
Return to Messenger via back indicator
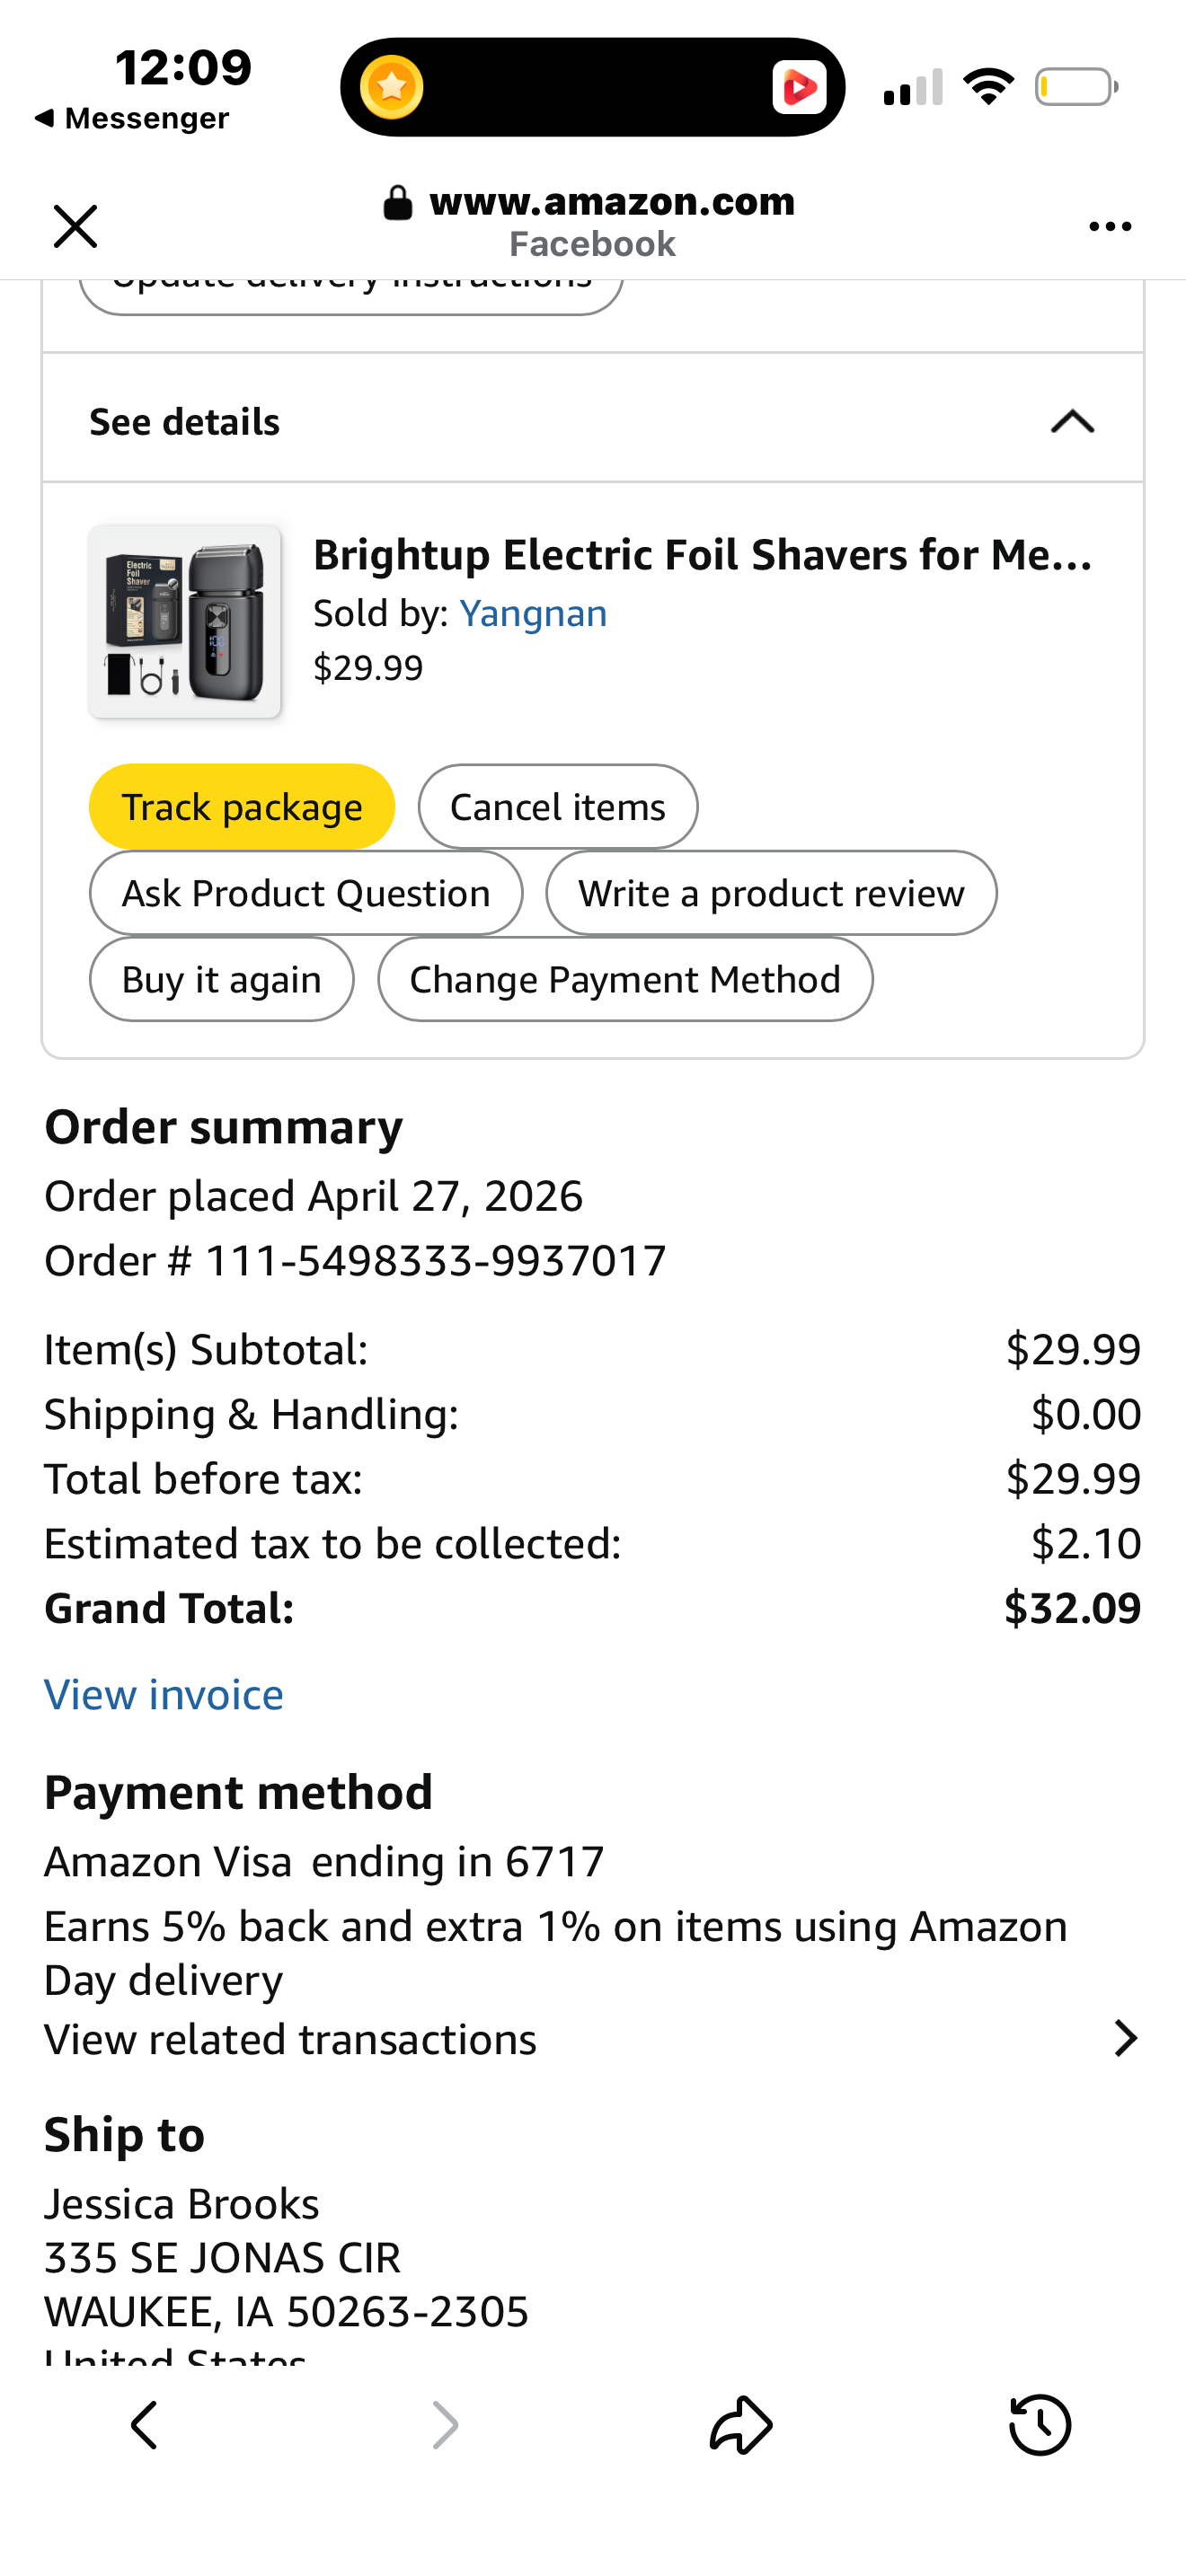pyautogui.click(x=132, y=118)
